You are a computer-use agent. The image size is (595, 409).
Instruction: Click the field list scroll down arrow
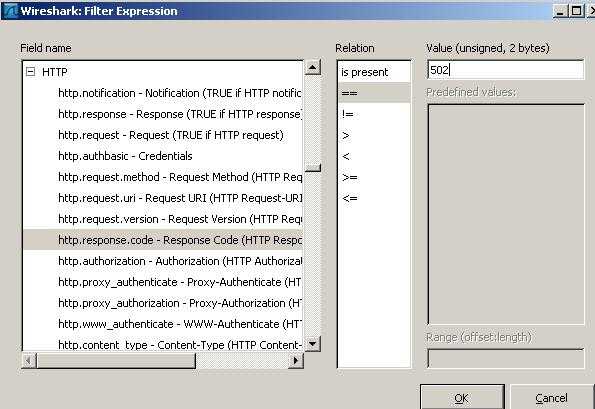pyautogui.click(x=313, y=344)
